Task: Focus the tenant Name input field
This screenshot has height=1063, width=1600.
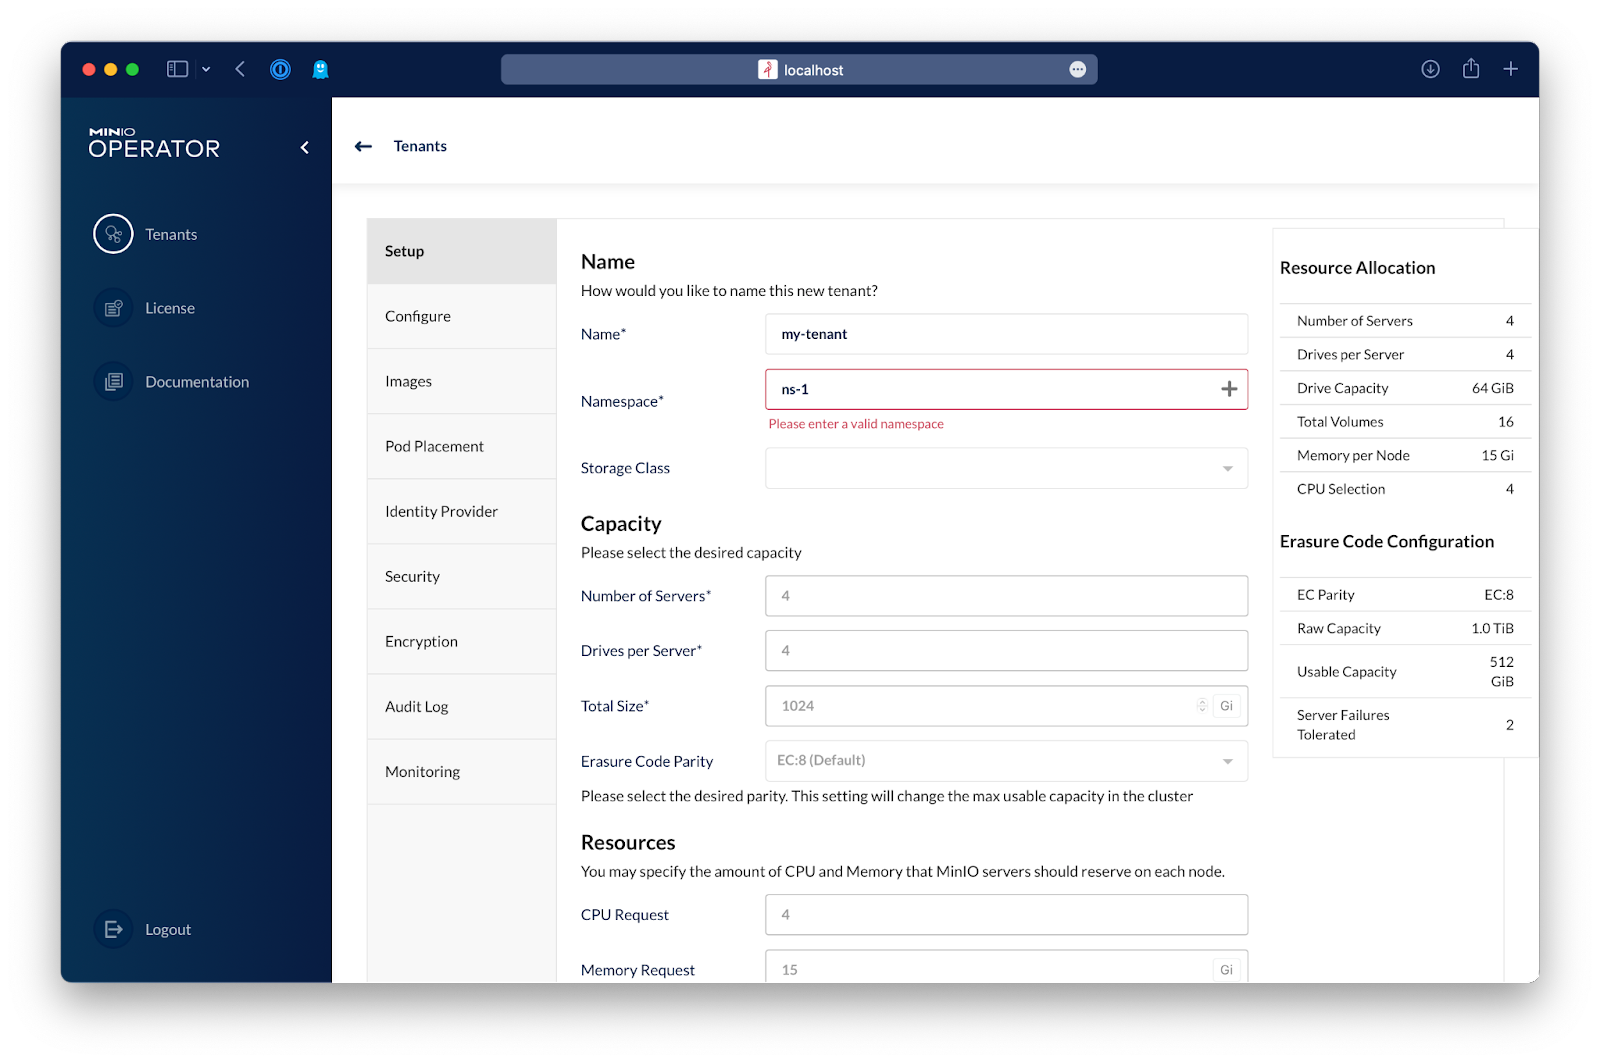Action: [x=1006, y=334]
